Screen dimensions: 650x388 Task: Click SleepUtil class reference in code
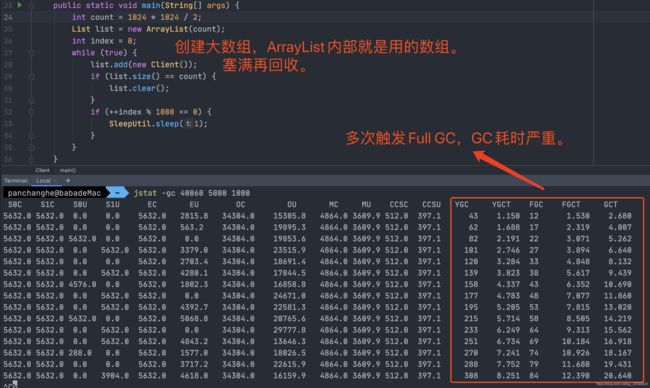click(130, 124)
